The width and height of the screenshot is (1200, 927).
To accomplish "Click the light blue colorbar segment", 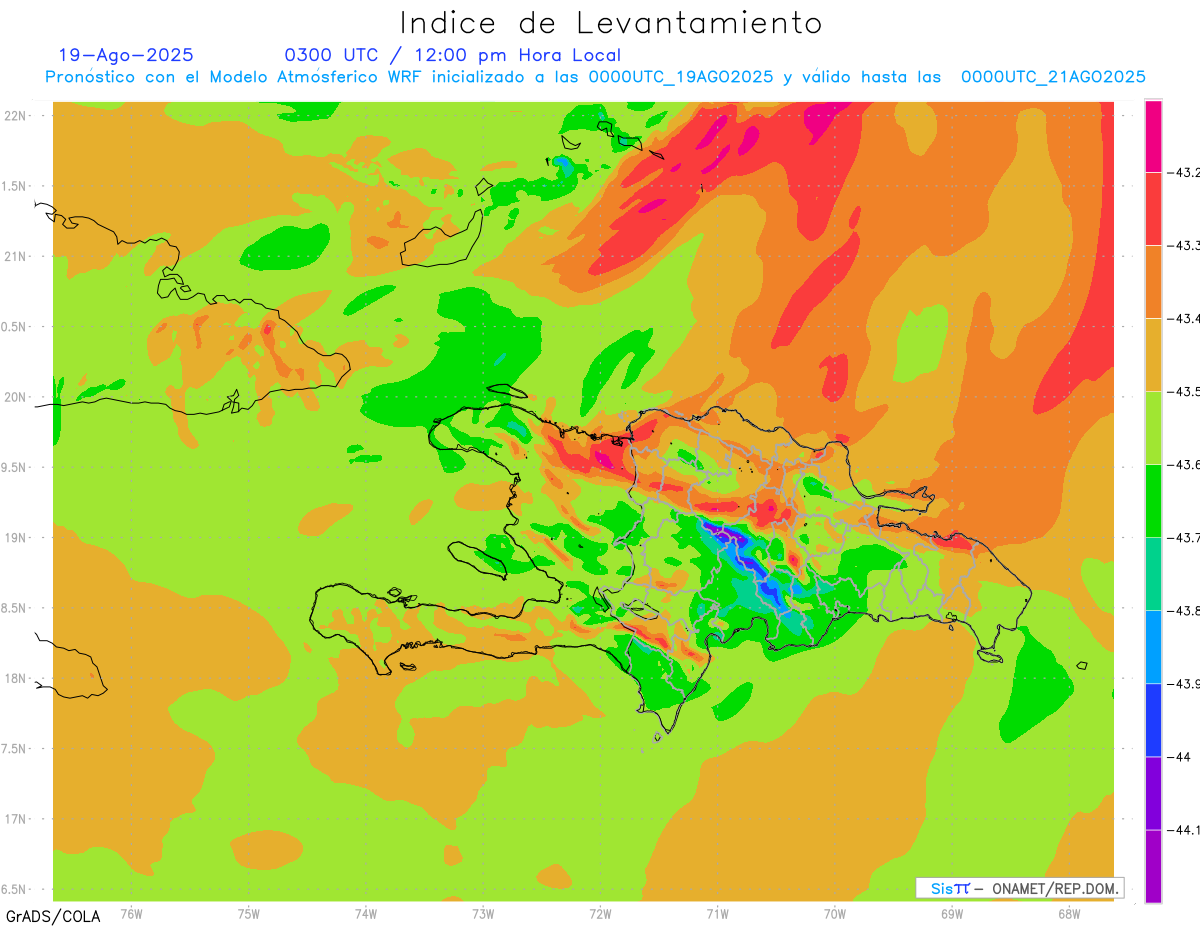I will [x=1153, y=647].
